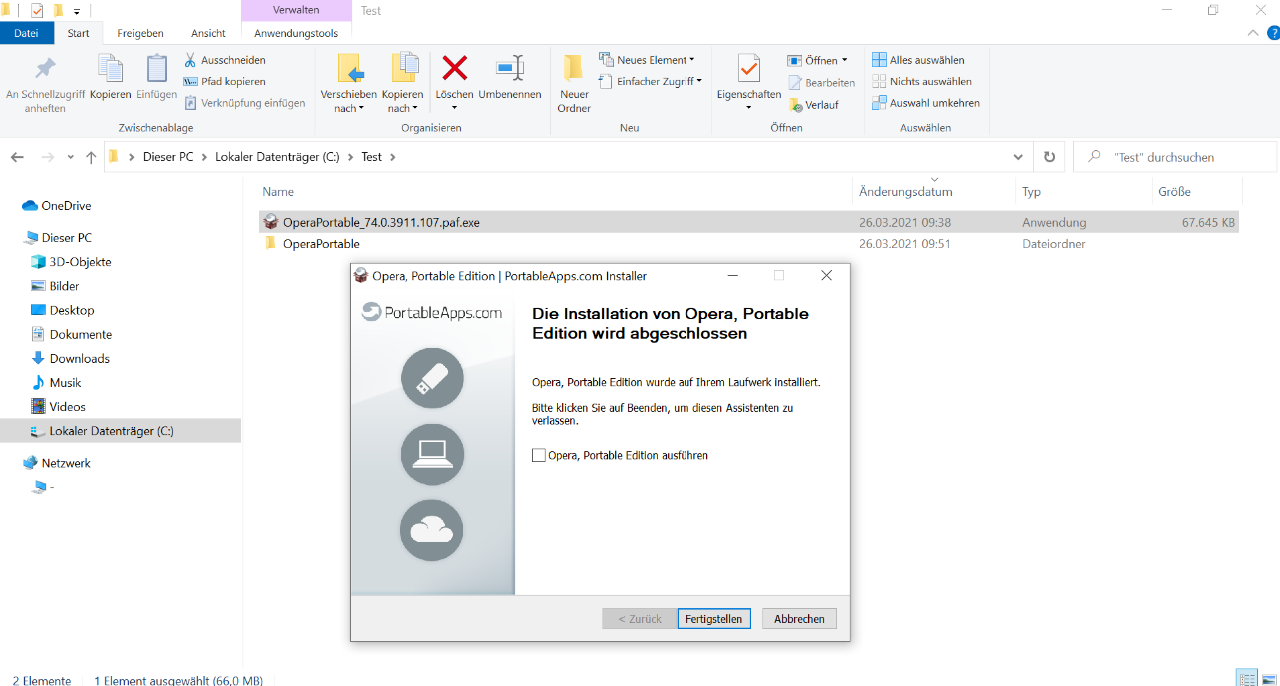This screenshot has height=686, width=1280.
Task: Click Bearbeiten in the ribbon
Action: [821, 83]
